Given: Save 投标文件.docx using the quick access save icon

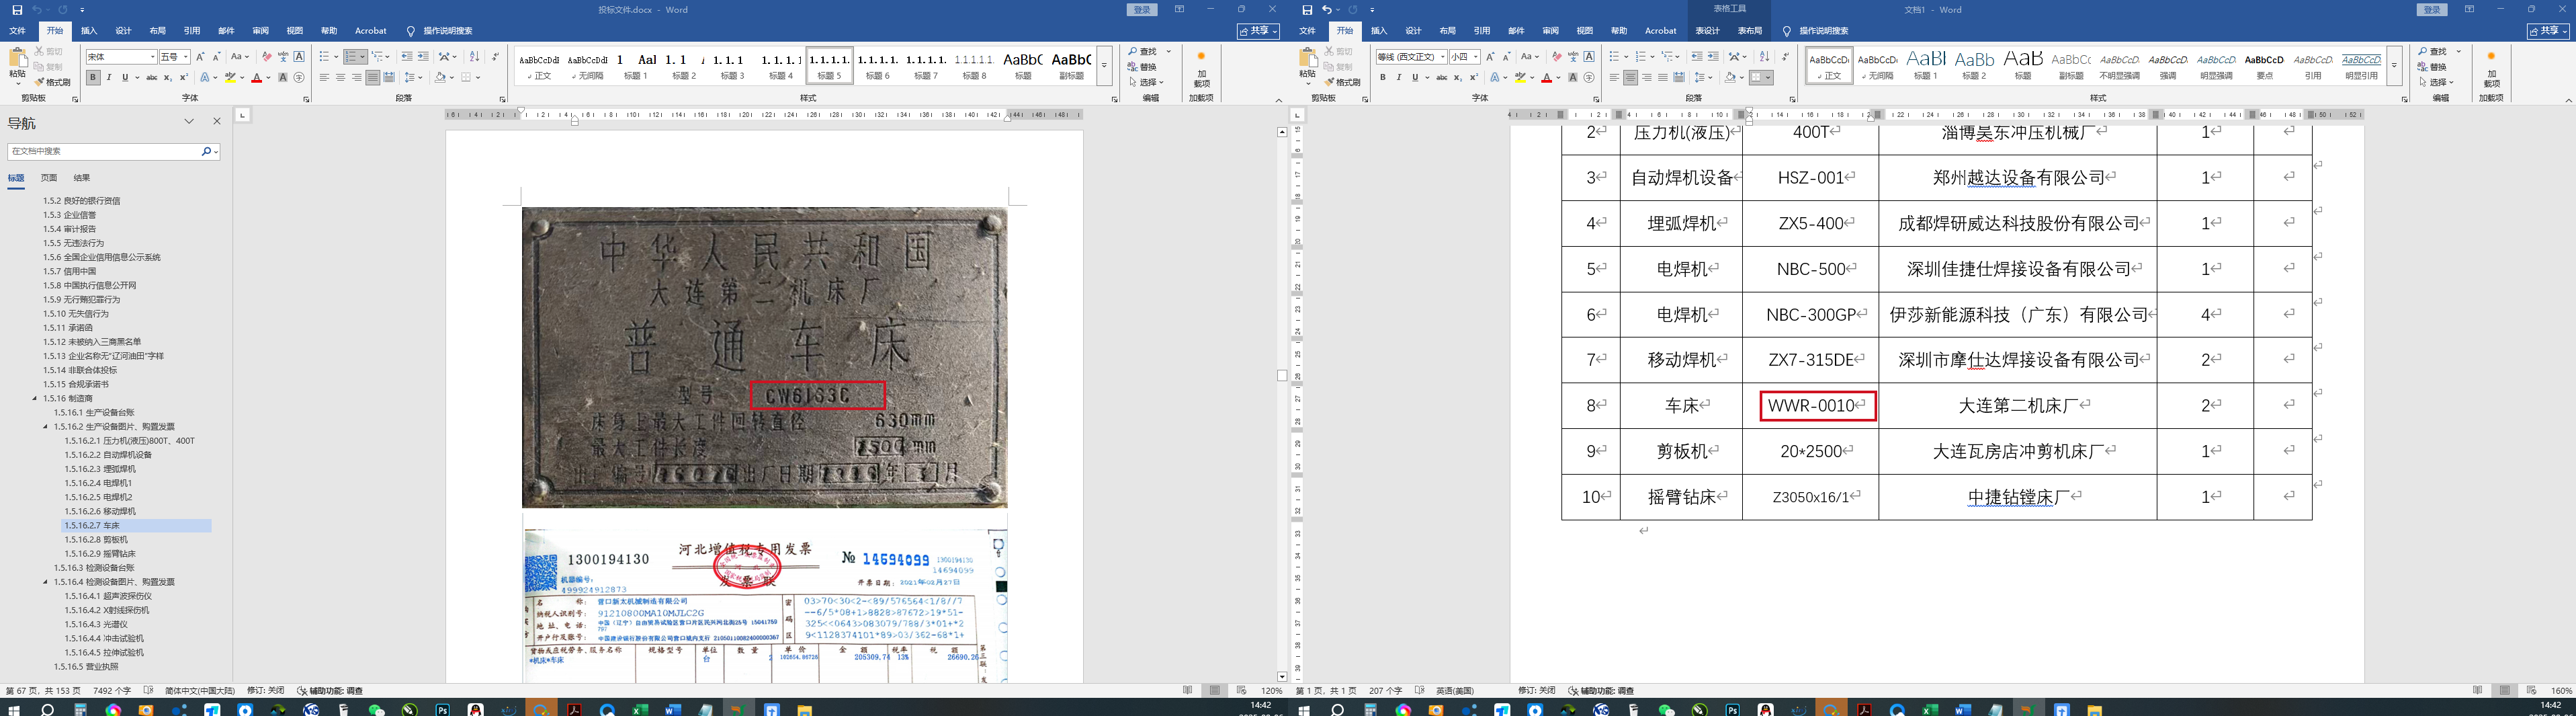Looking at the screenshot, I should (x=17, y=10).
